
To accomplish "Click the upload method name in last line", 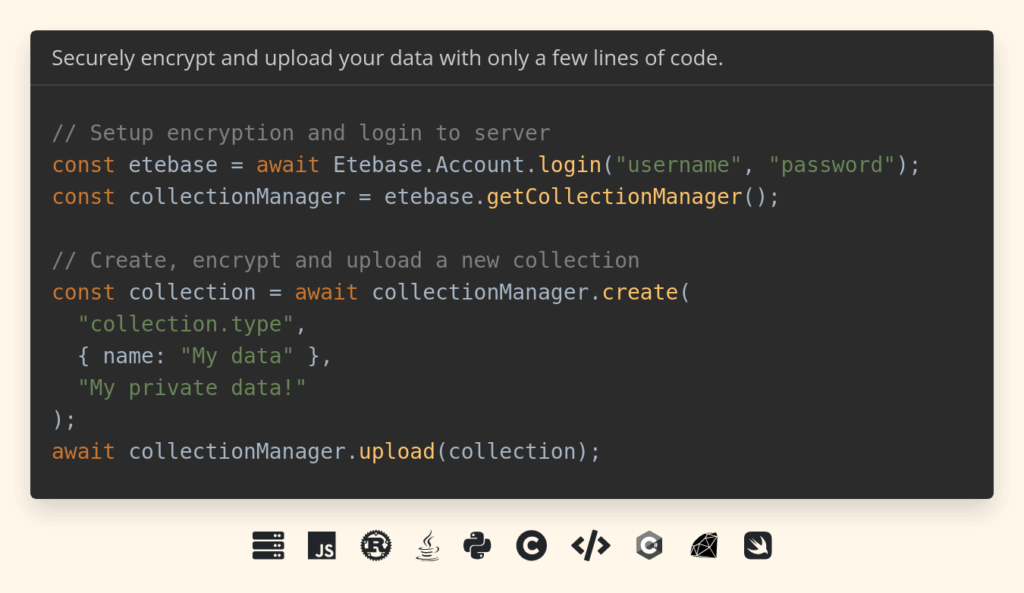I will tap(397, 452).
